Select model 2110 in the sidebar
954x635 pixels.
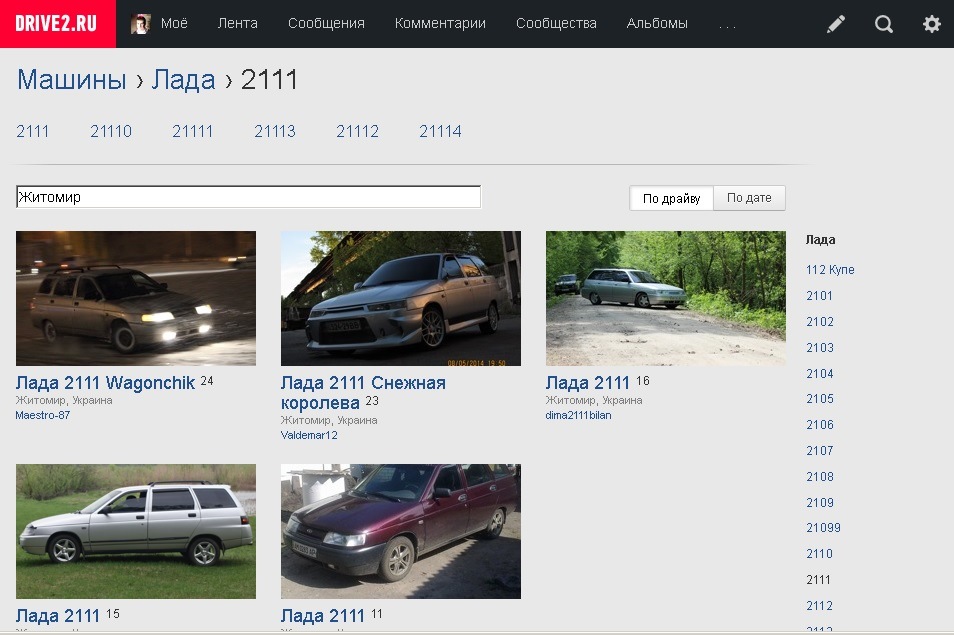[819, 554]
